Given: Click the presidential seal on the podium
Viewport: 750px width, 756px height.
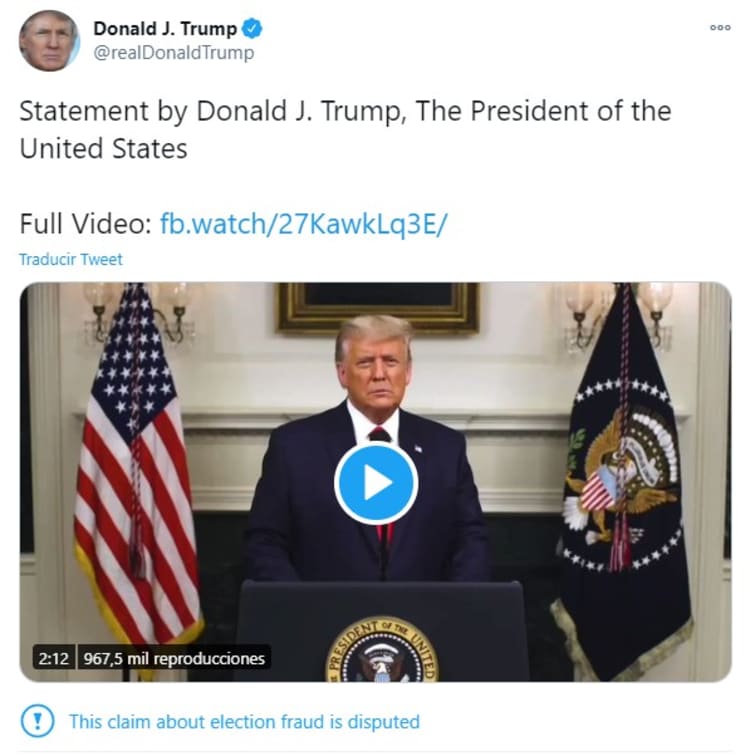Looking at the screenshot, I should pos(382,649).
